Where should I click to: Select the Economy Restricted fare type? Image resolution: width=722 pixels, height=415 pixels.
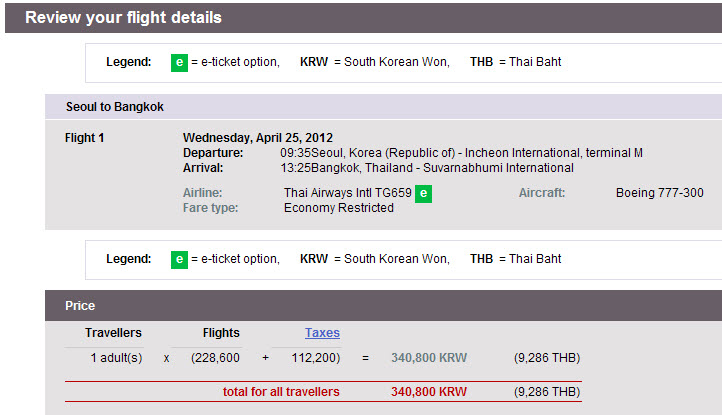coord(338,208)
